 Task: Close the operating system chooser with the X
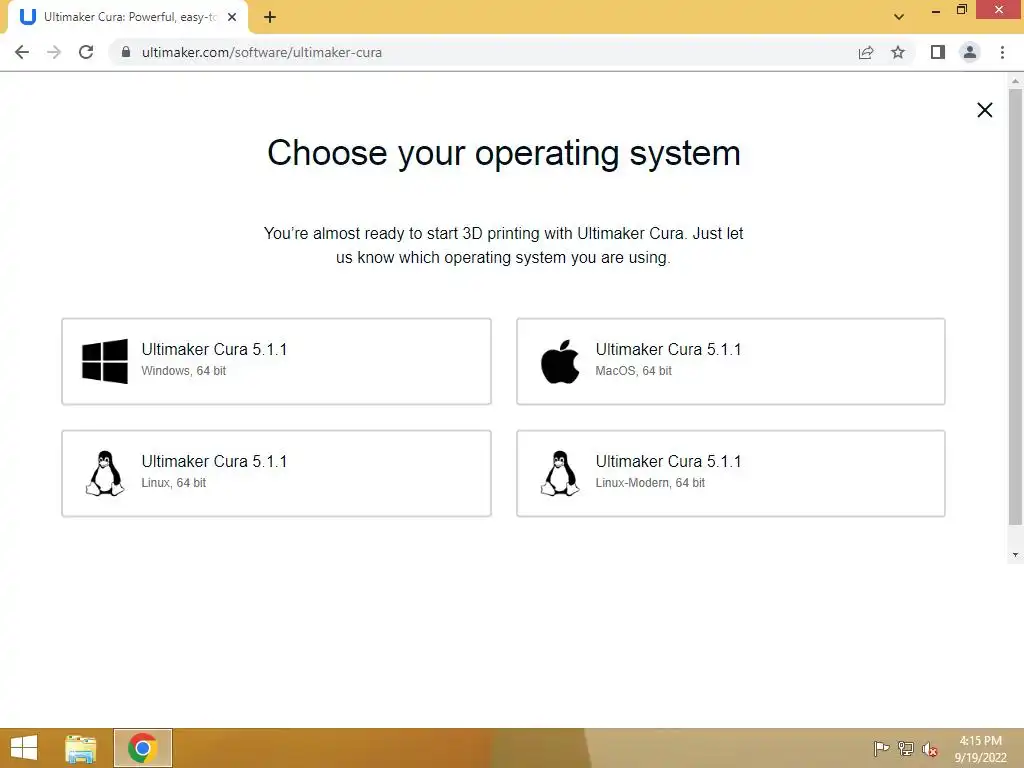click(984, 110)
